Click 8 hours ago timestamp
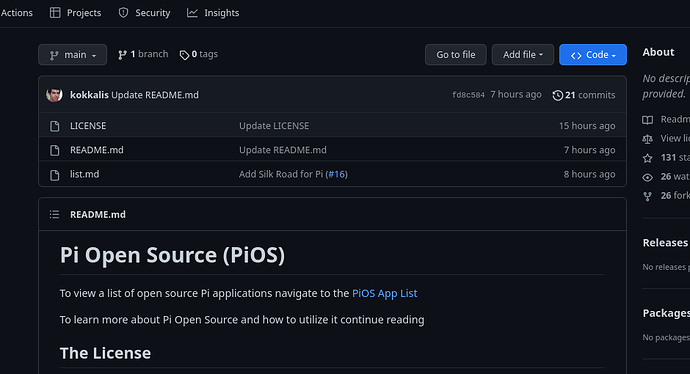Viewport: 690px width, 374px height. coord(590,174)
